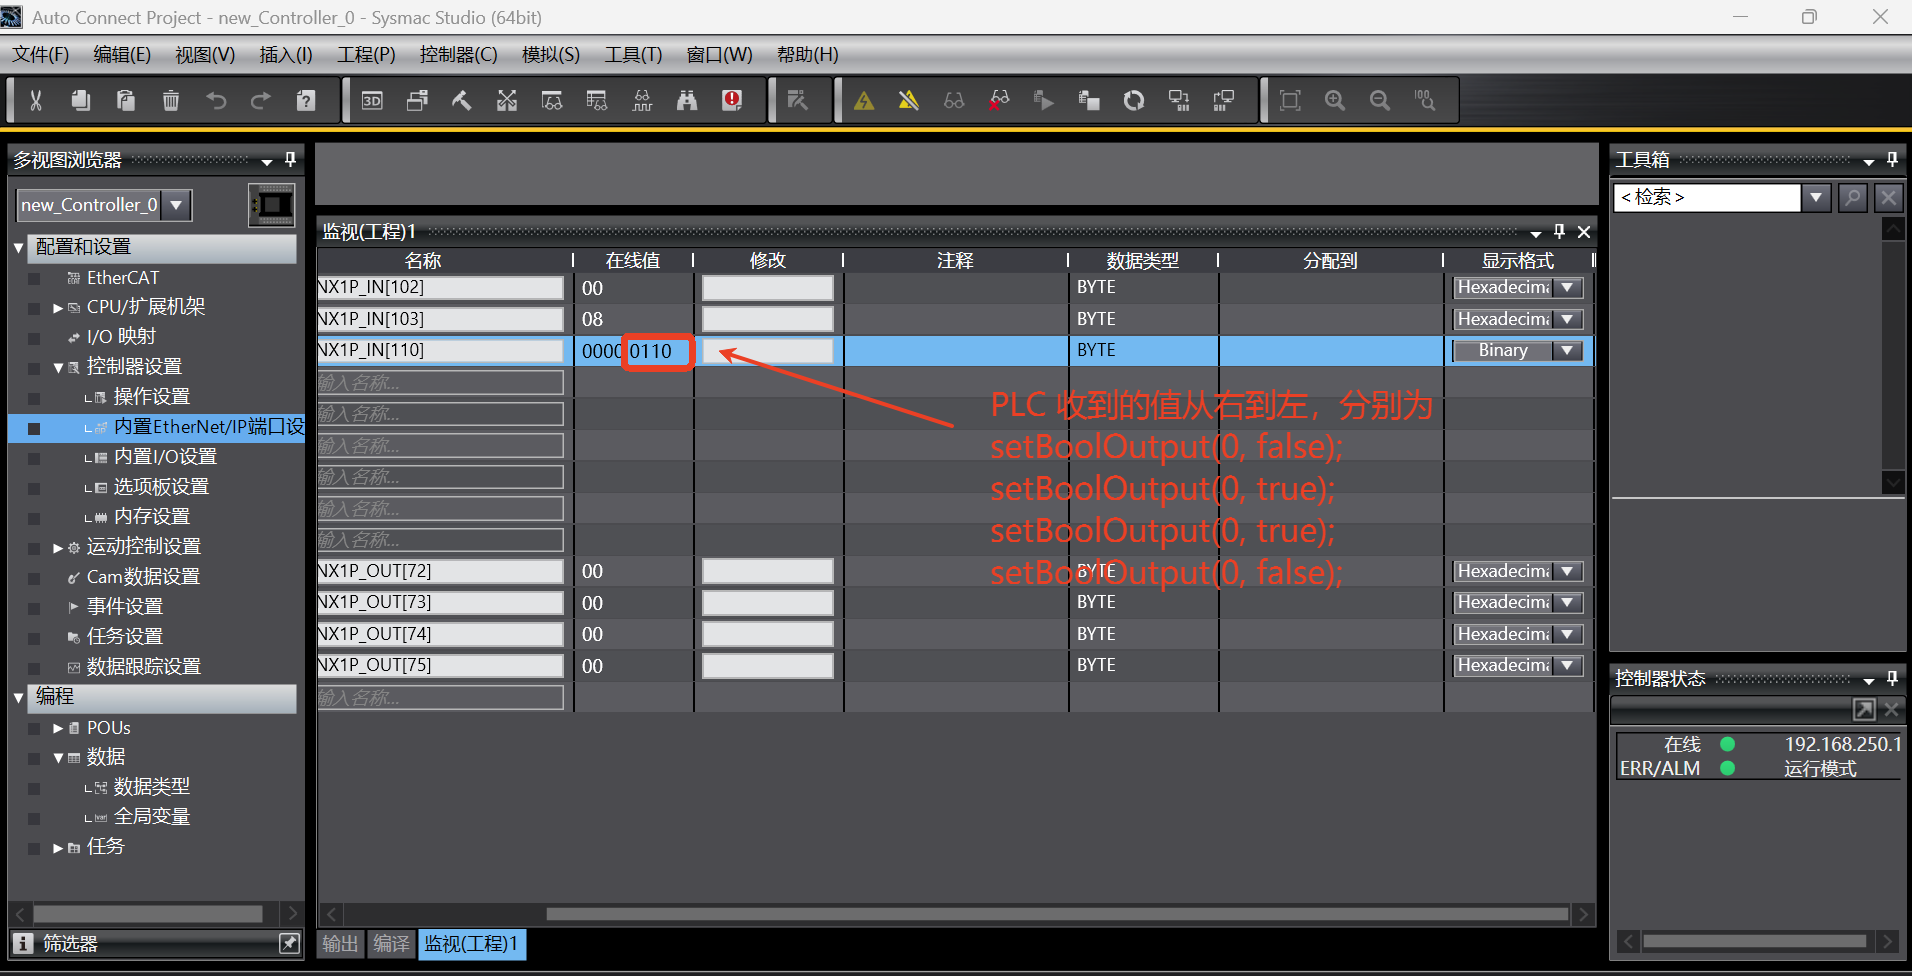Click the first empty 输入名称 field
Viewport: 1912px width, 976px height.
440,383
